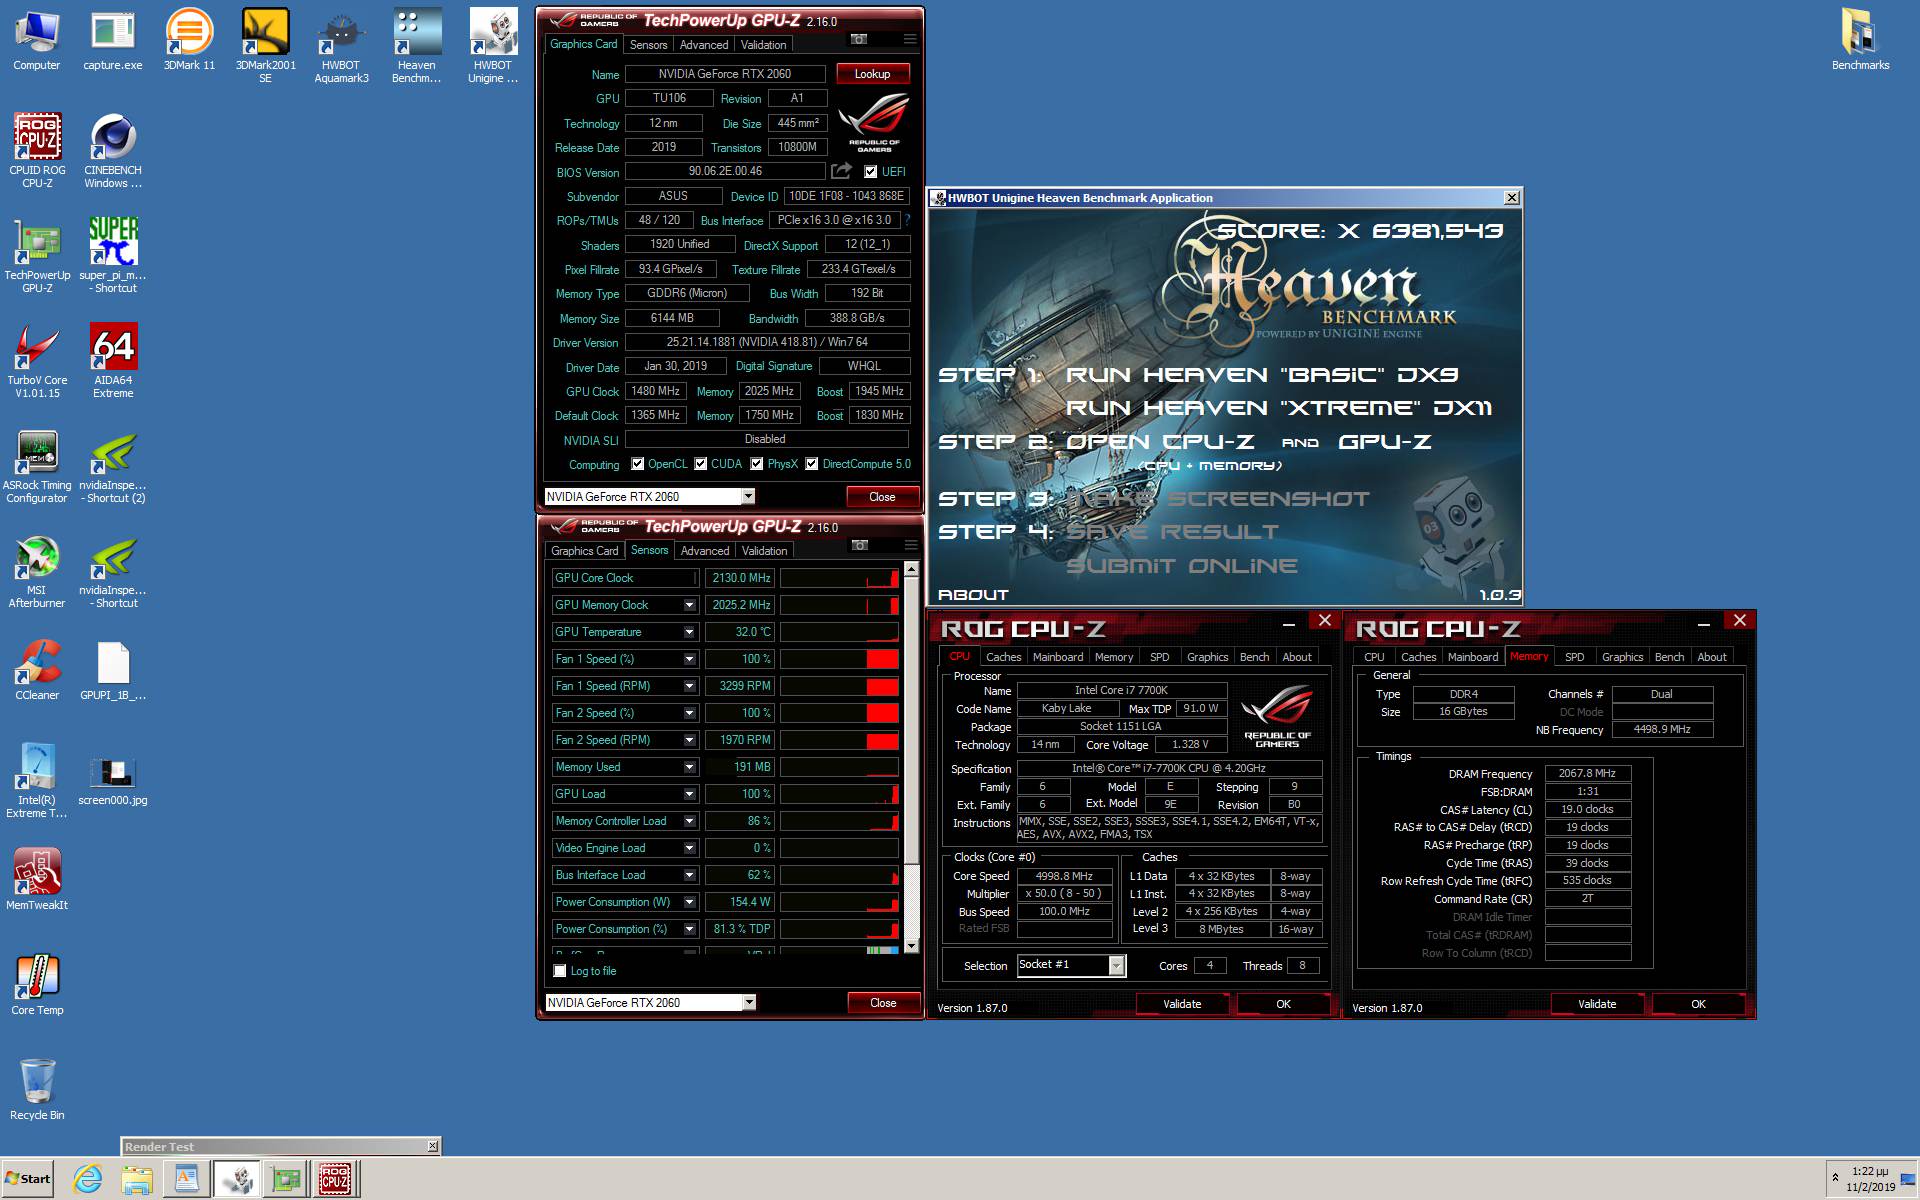Launch 3DMark 11 shortcut
The width and height of the screenshot is (1920, 1200).
click(x=189, y=42)
